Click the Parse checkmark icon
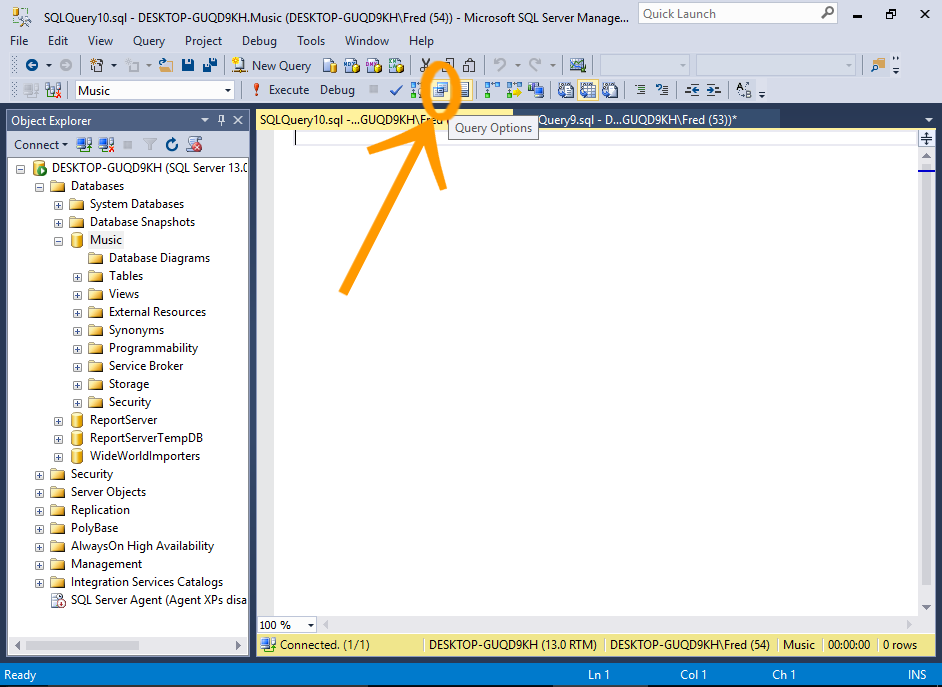This screenshot has width=942, height=687. click(x=396, y=90)
